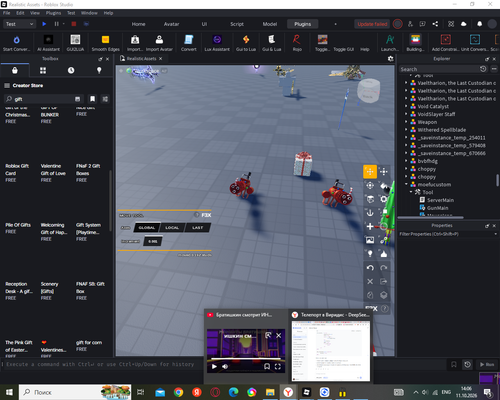Open the AI Assistant plugin
The height and width of the screenshot is (400, 500).
coord(48,40)
